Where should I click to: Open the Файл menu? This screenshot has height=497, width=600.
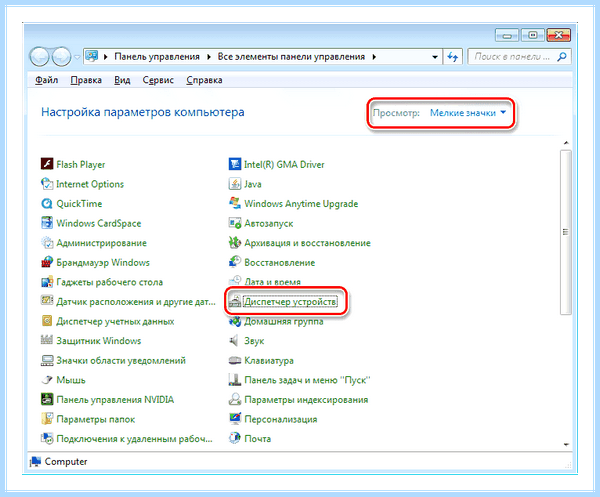tap(46, 80)
